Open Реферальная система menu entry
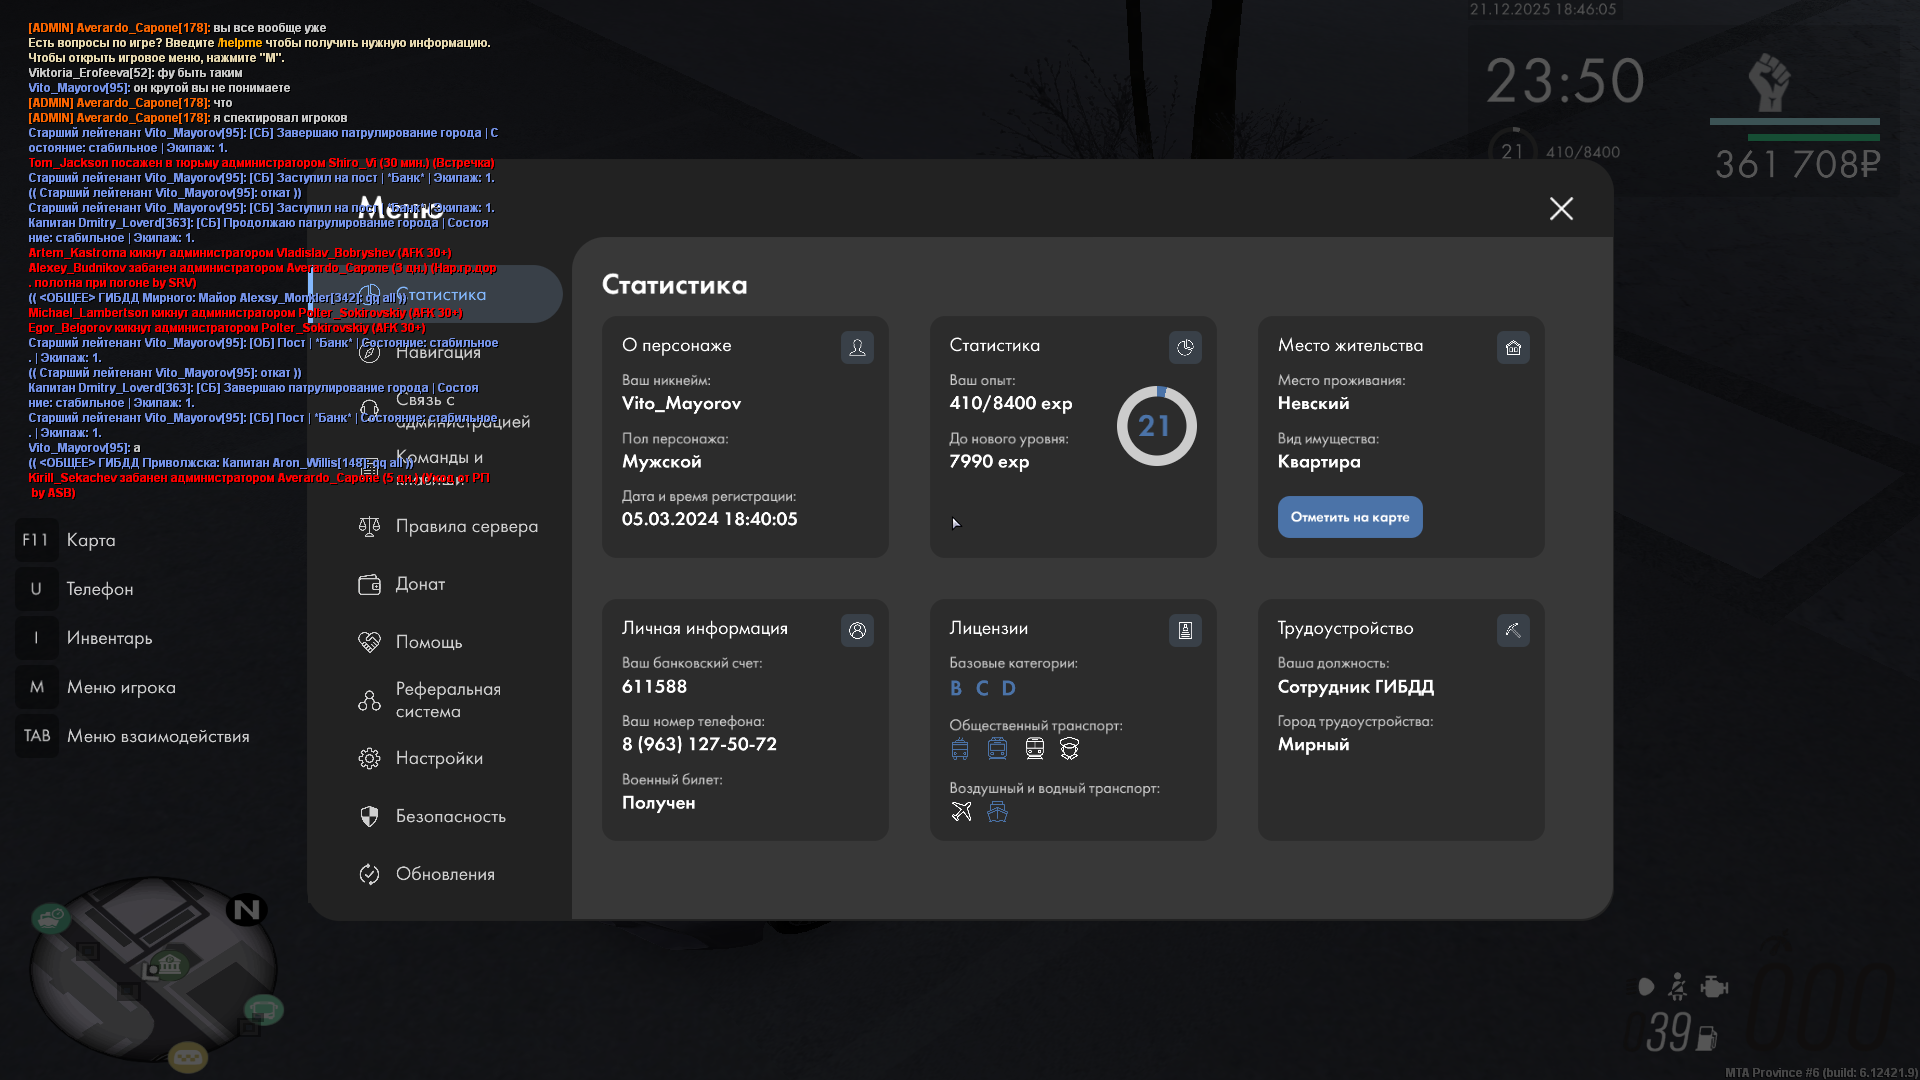This screenshot has height=1080, width=1920. 447,700
